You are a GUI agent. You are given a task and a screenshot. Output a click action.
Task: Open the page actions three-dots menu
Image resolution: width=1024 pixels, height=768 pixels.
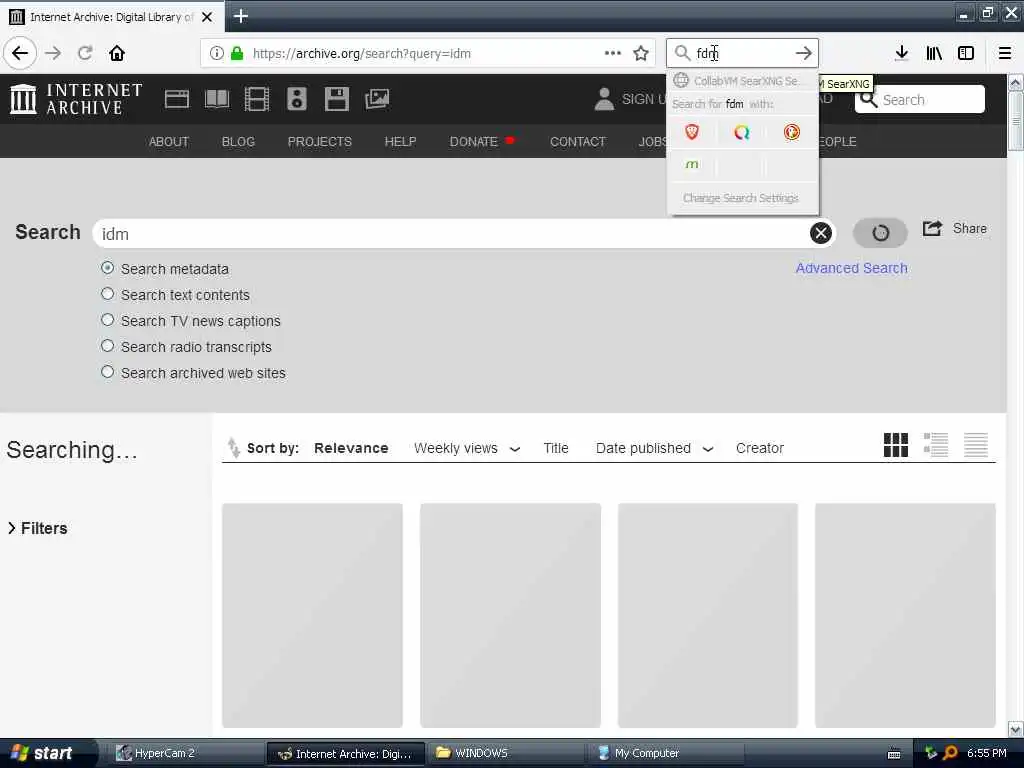coord(613,53)
